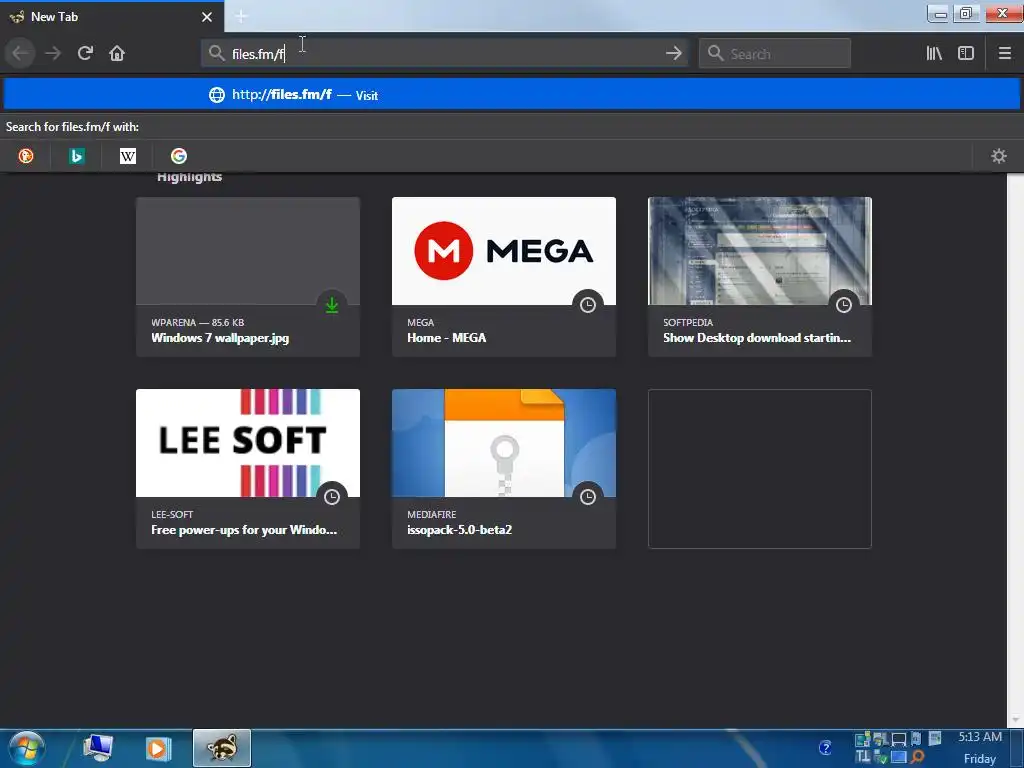Click 'issopack-5.0-beta2' title text
The image size is (1024, 768).
(x=460, y=530)
